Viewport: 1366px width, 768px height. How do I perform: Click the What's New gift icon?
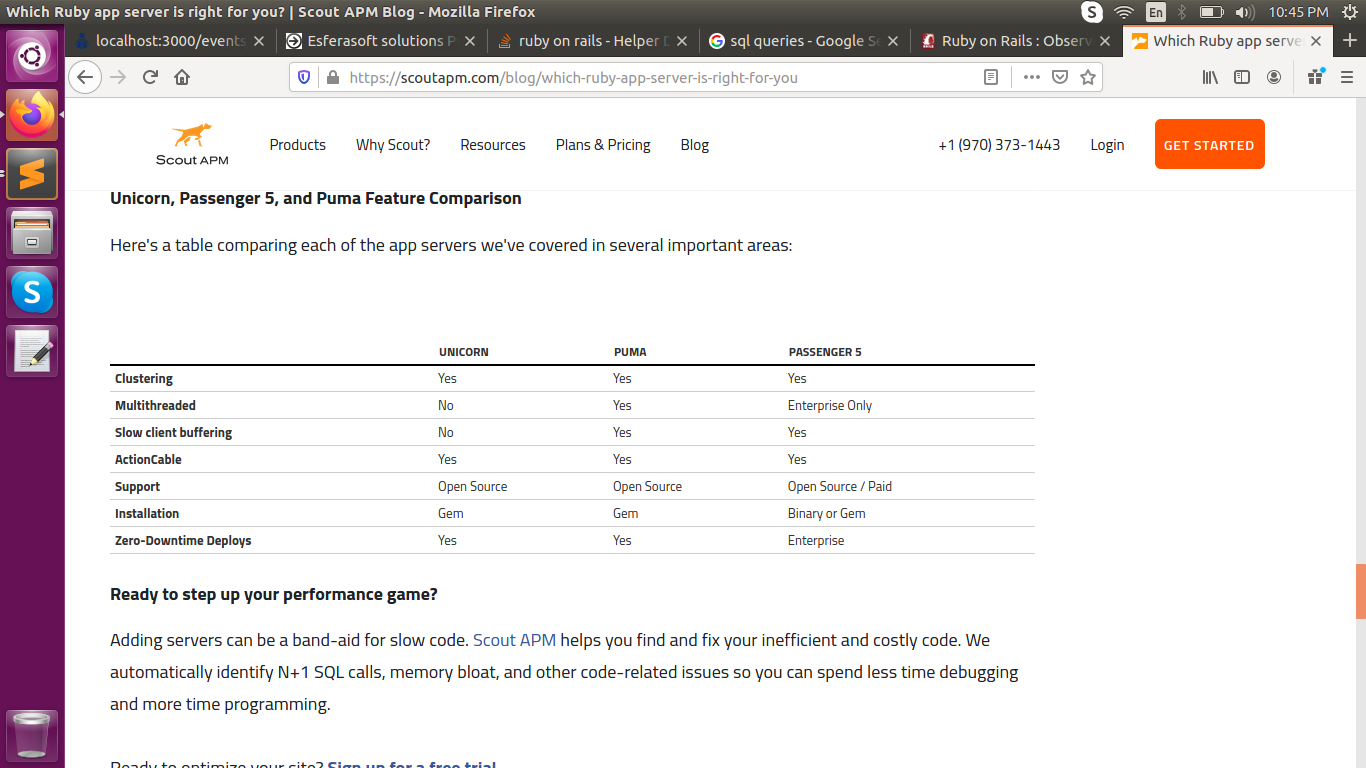click(1315, 77)
